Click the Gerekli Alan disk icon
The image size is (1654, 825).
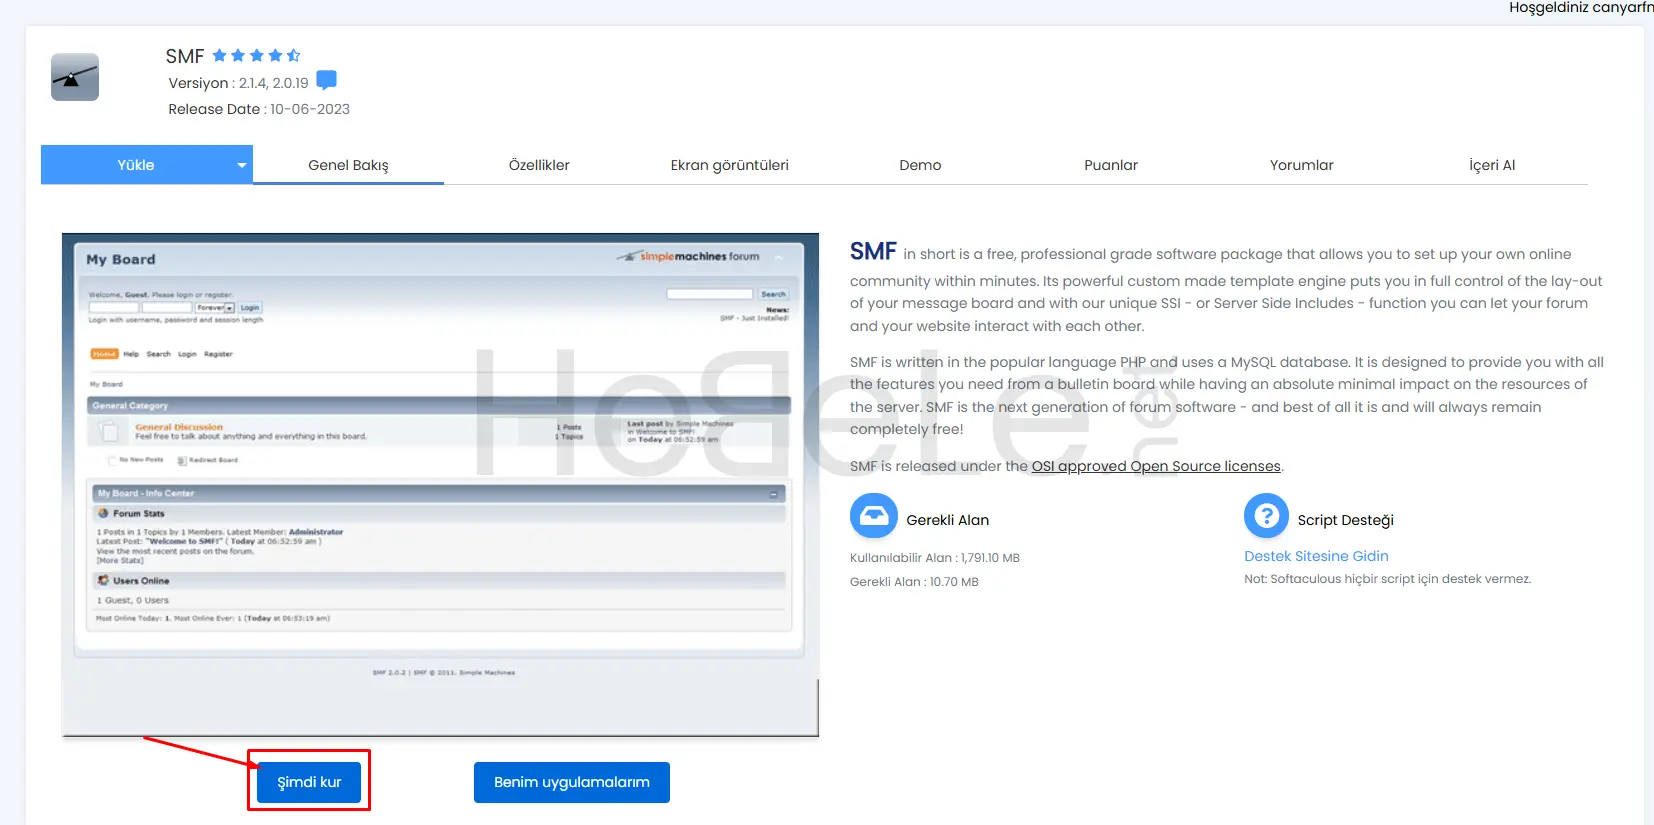[874, 516]
